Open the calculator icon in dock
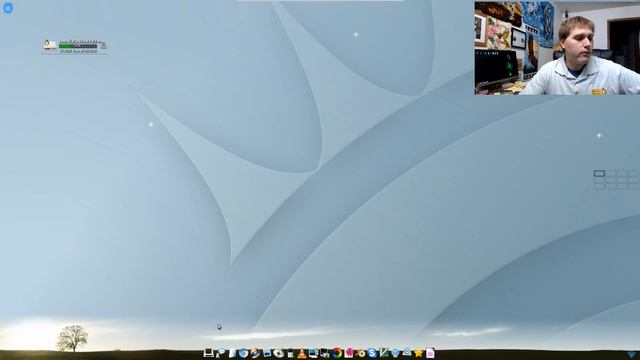Viewport: 640px width, 360px height. [291, 353]
